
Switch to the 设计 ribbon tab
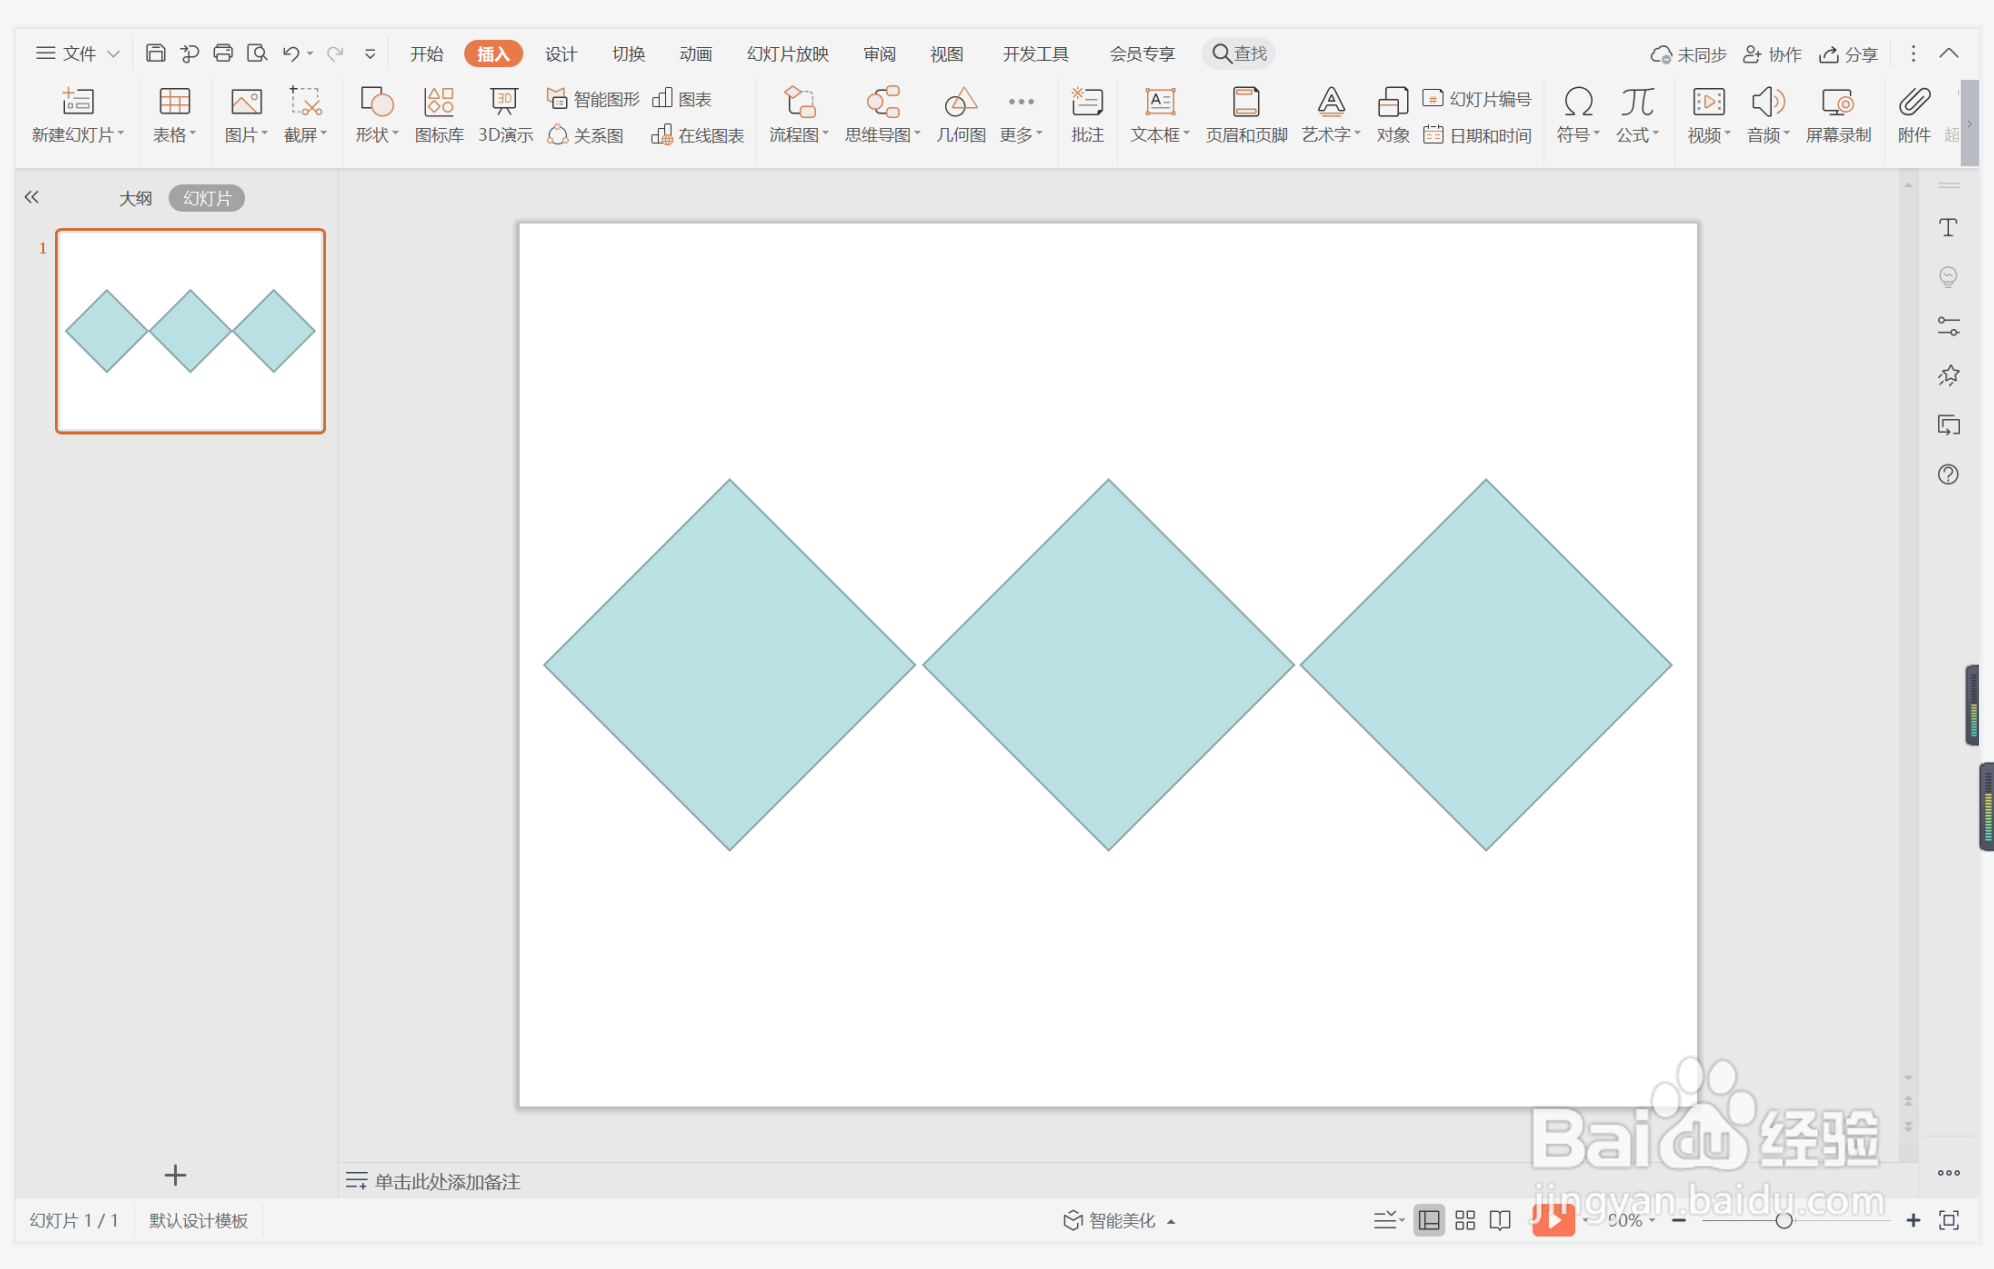pos(561,54)
